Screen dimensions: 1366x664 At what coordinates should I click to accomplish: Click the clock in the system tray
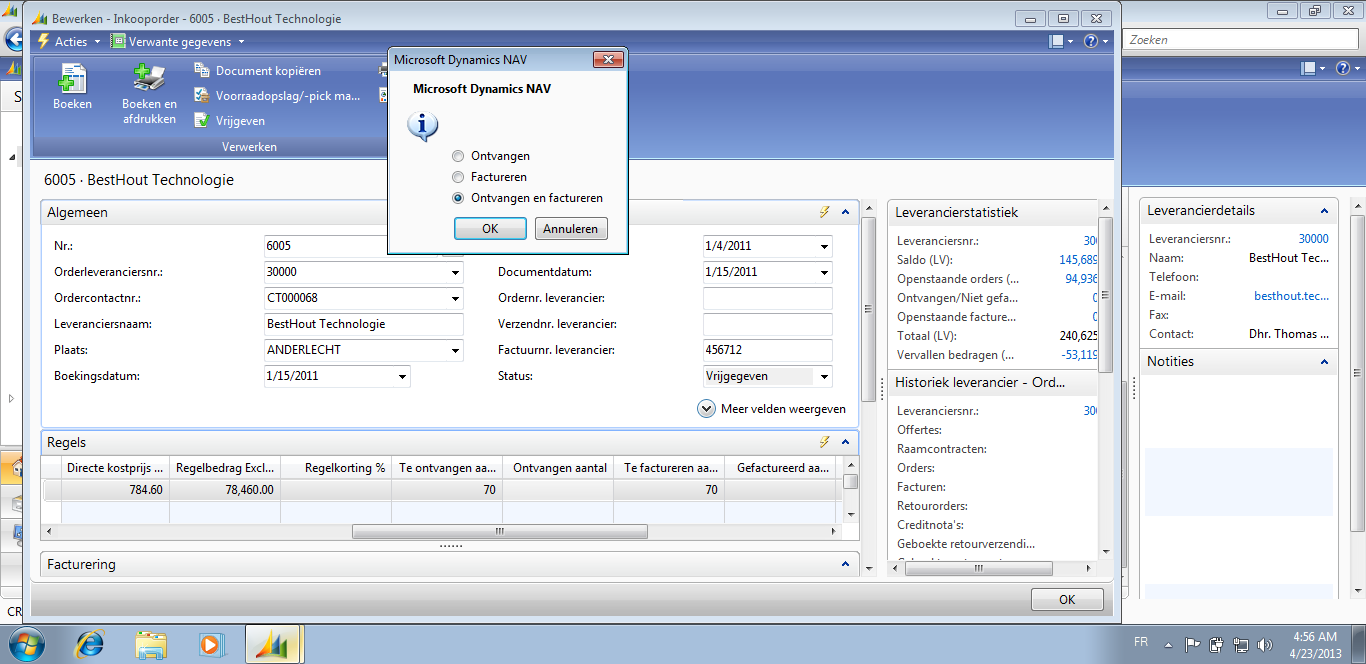(x=1313, y=645)
